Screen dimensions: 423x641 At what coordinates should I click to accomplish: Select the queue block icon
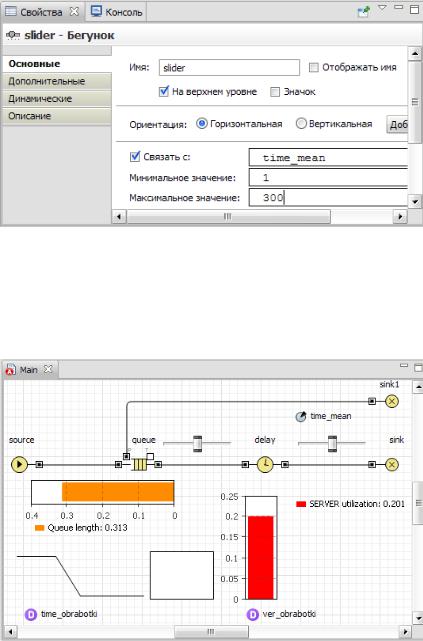[139, 464]
